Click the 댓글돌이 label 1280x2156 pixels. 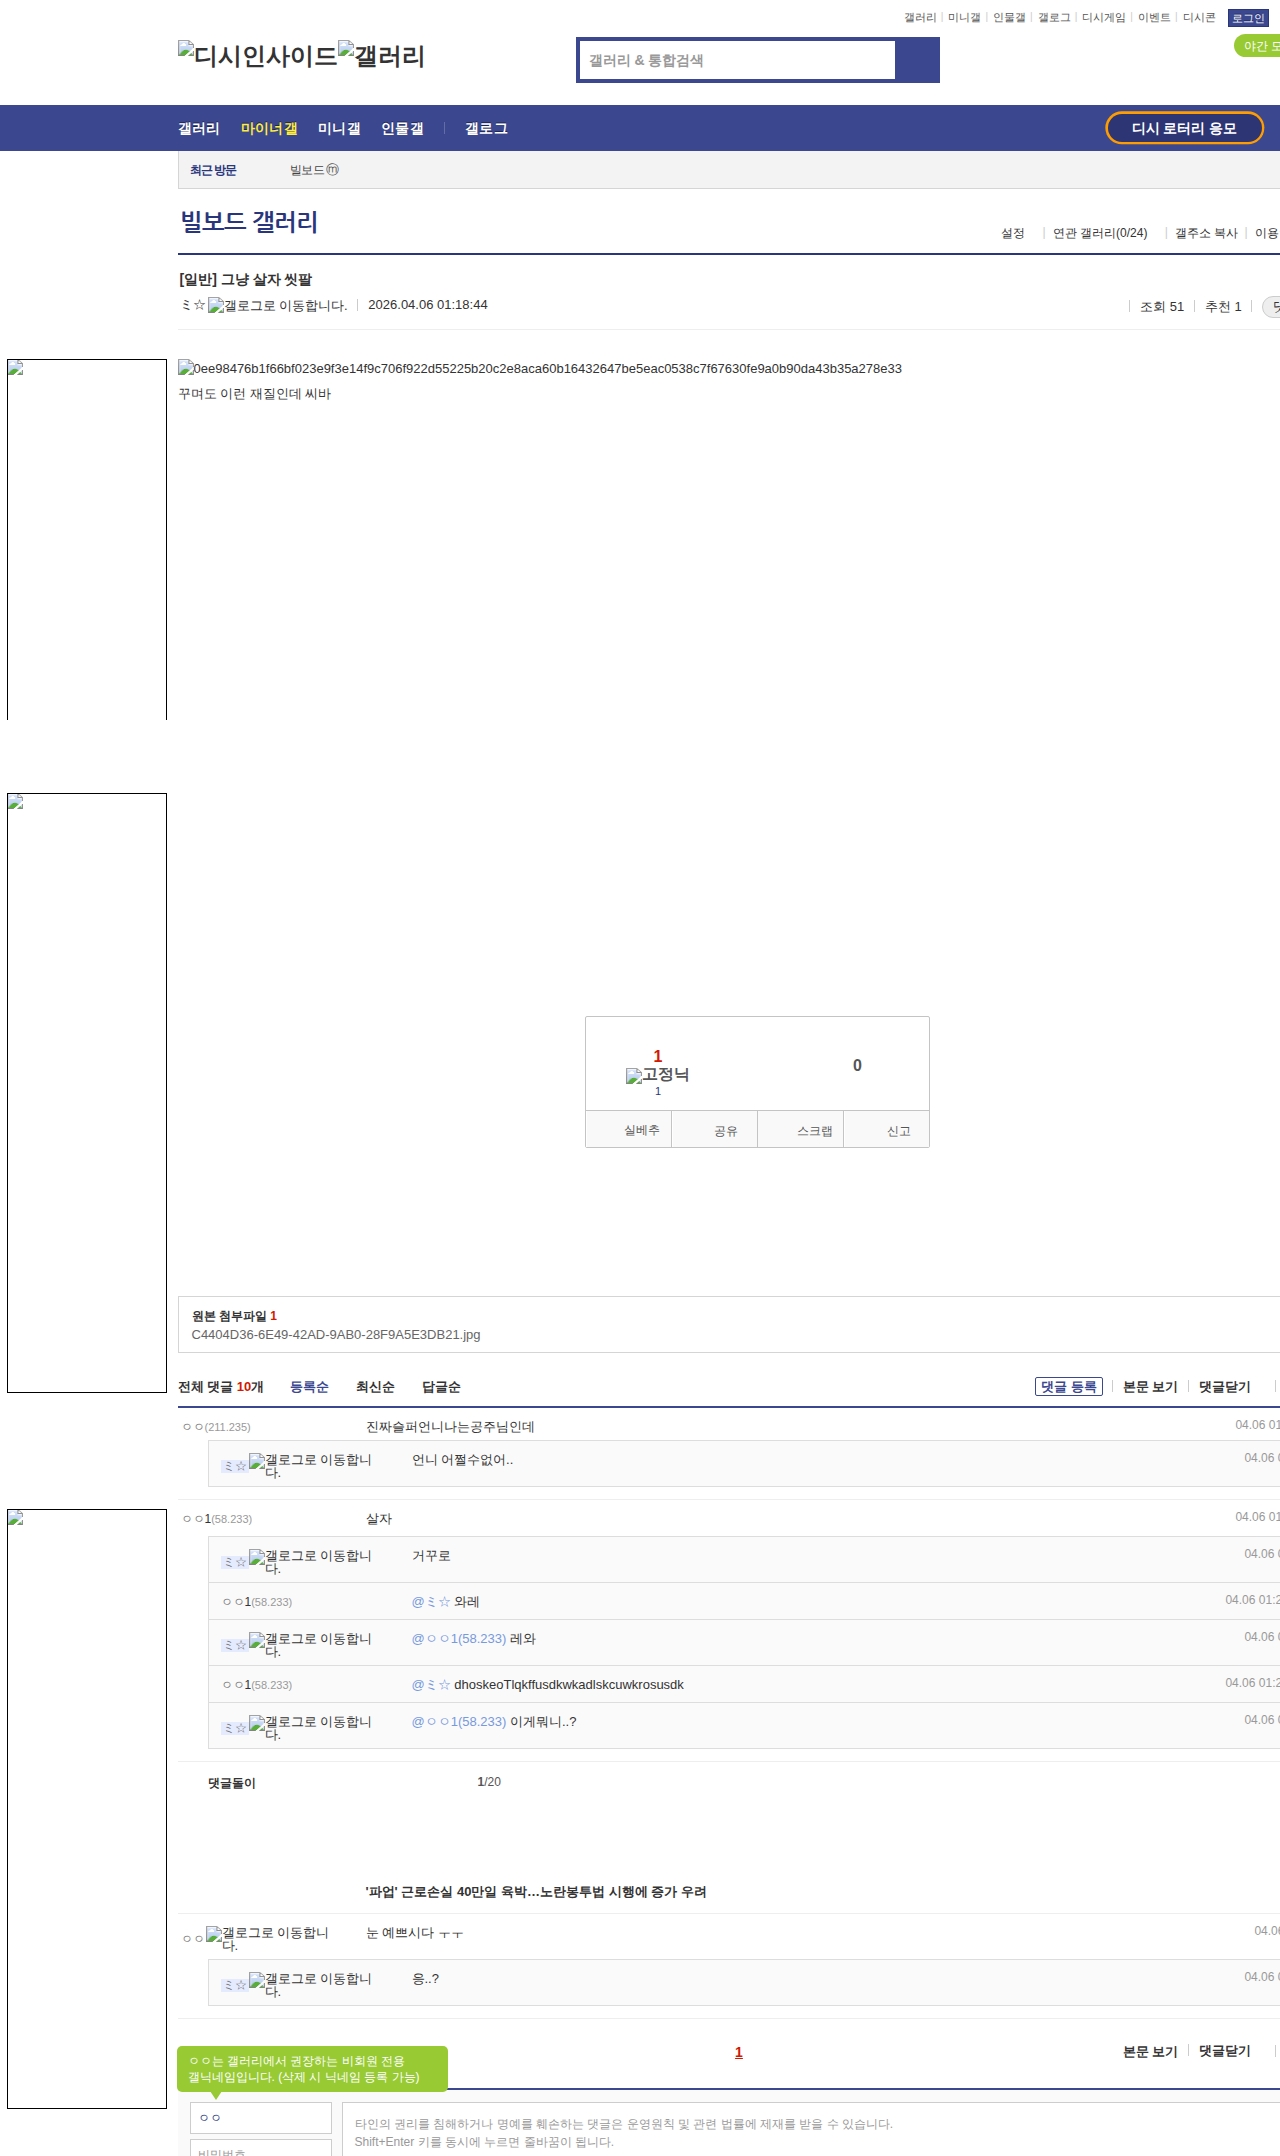[x=232, y=1783]
